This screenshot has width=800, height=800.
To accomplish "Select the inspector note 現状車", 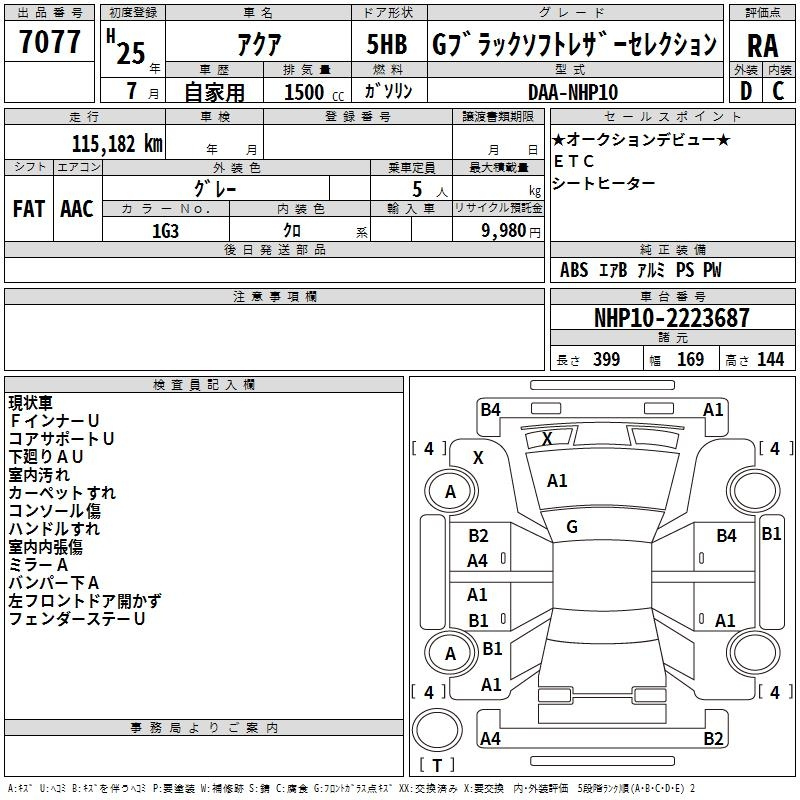I will (30, 403).
